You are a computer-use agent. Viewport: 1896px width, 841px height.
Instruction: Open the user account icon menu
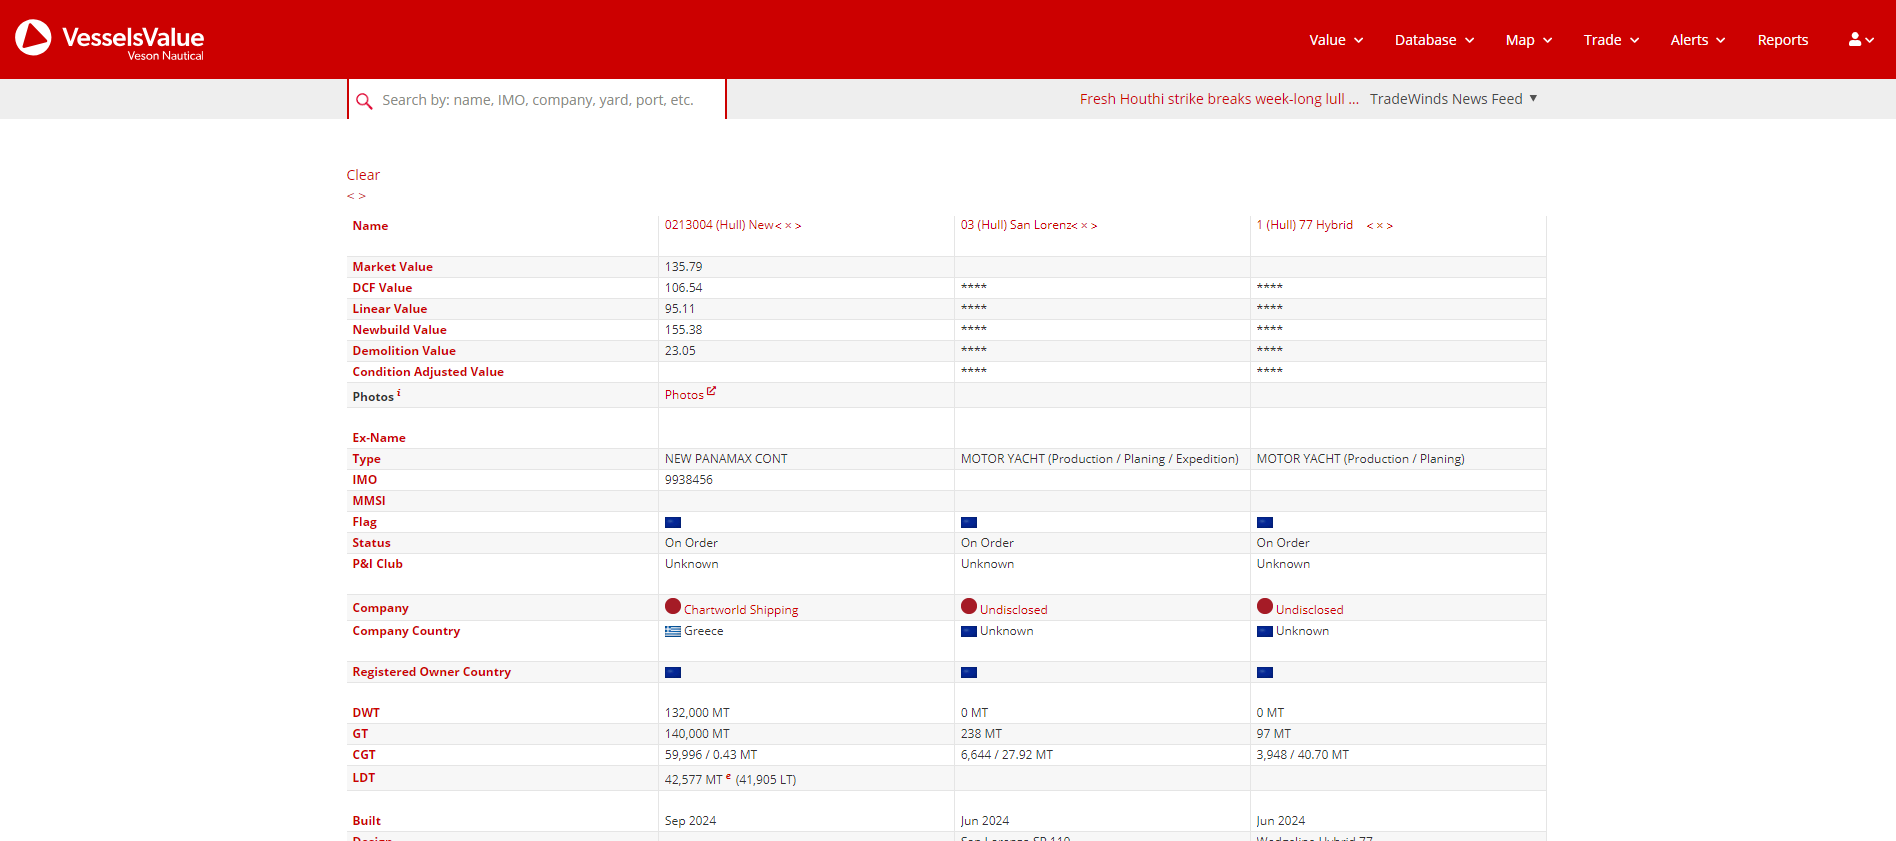pyautogui.click(x=1860, y=40)
